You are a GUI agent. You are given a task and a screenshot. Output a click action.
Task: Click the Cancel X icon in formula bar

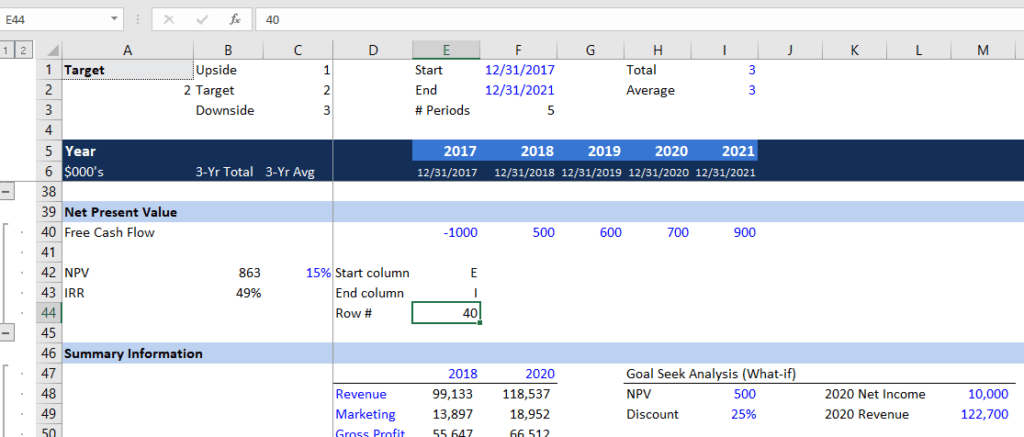[x=168, y=19]
